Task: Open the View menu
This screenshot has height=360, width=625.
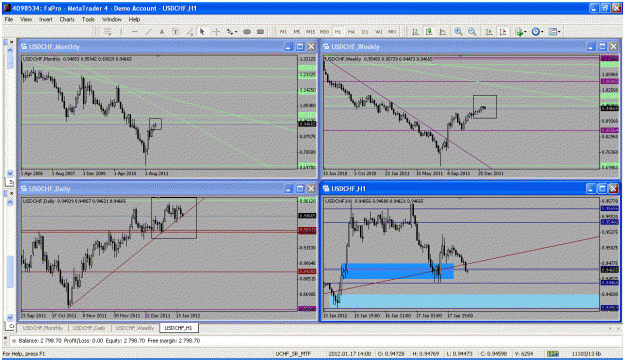Action: tap(26, 19)
